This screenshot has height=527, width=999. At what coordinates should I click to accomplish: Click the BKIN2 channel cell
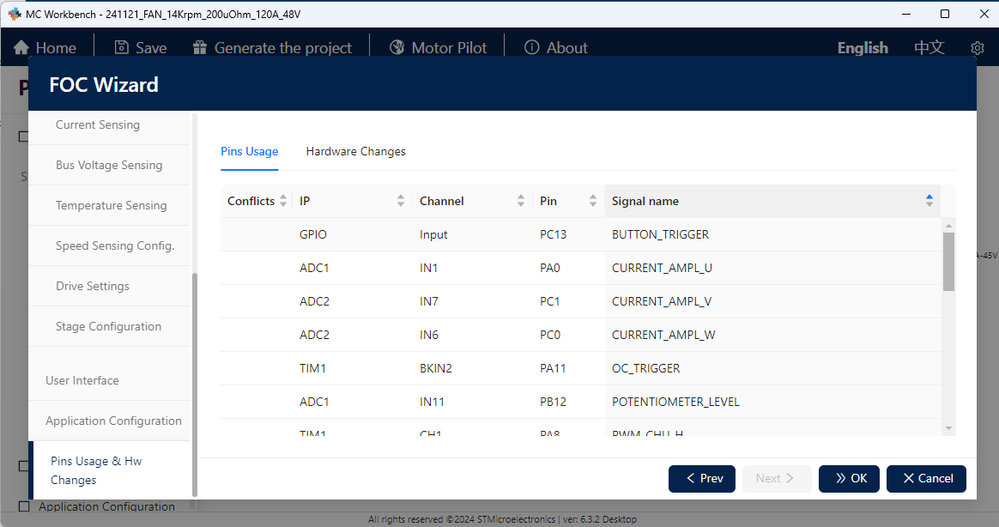[x=473, y=368]
